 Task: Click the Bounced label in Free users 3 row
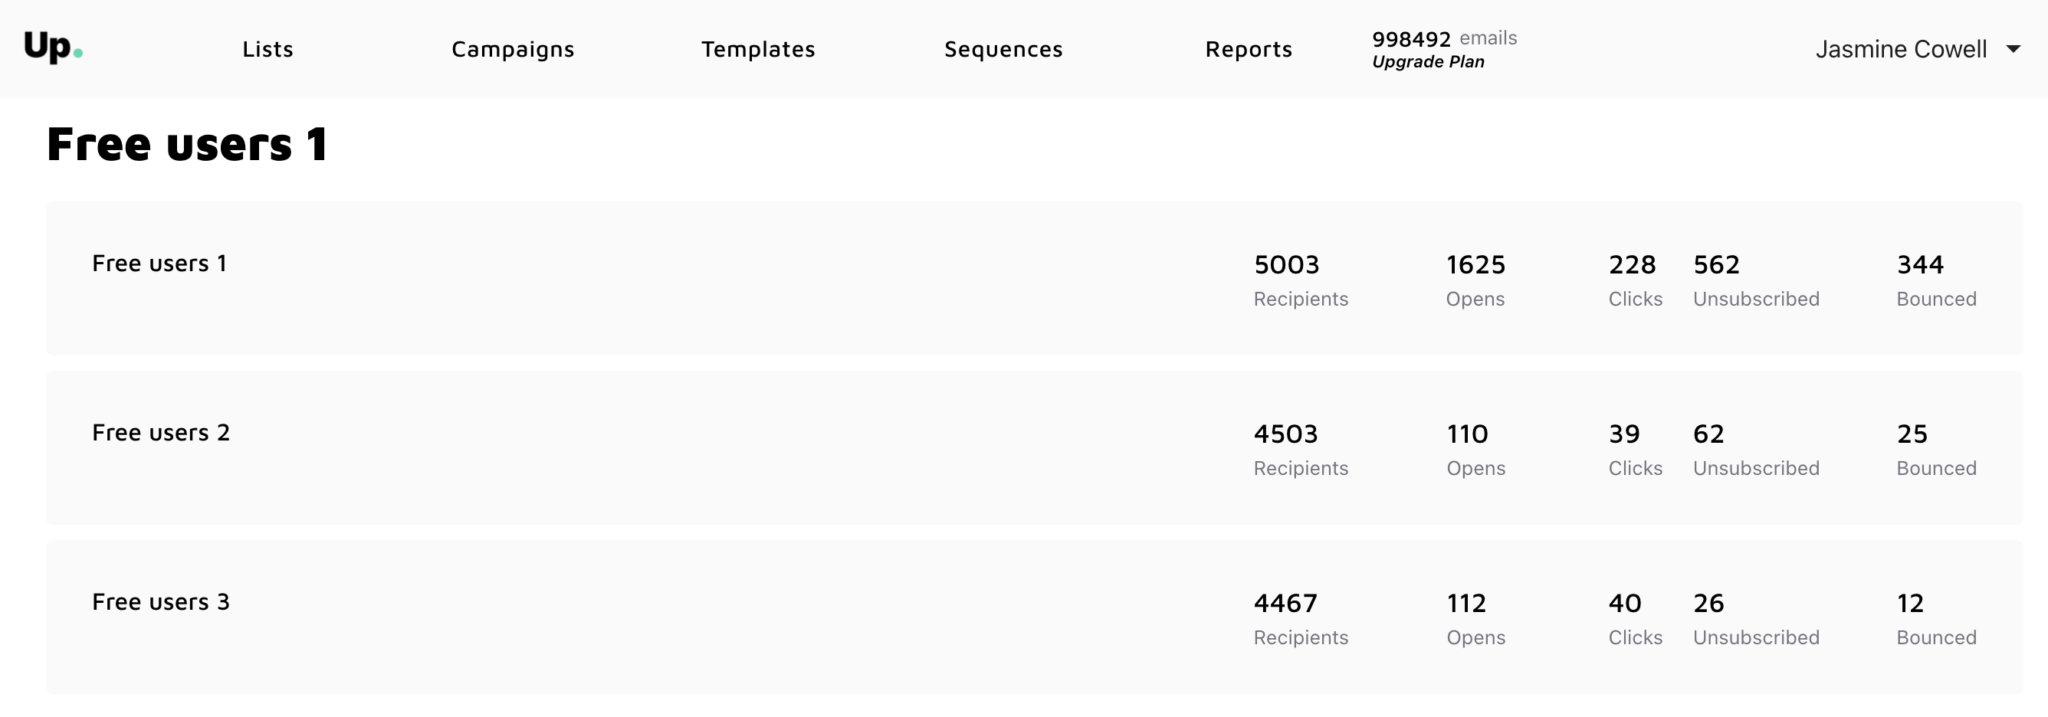(x=1936, y=637)
